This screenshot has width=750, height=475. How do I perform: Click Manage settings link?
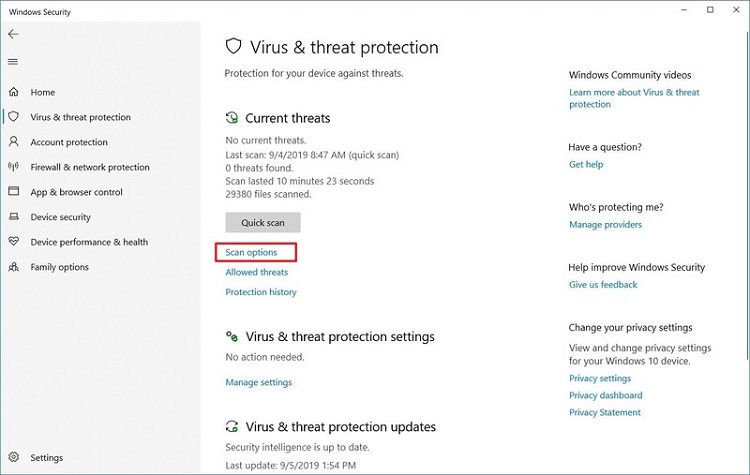point(259,382)
